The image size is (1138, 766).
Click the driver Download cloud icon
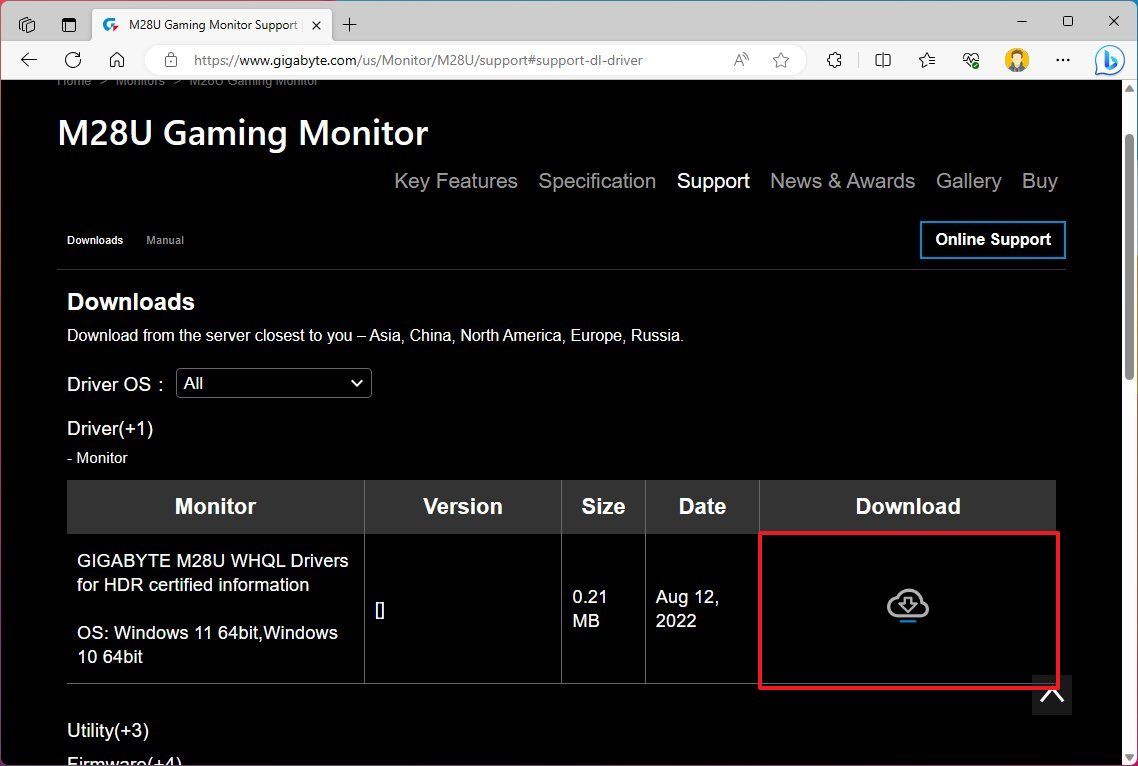tap(906, 605)
